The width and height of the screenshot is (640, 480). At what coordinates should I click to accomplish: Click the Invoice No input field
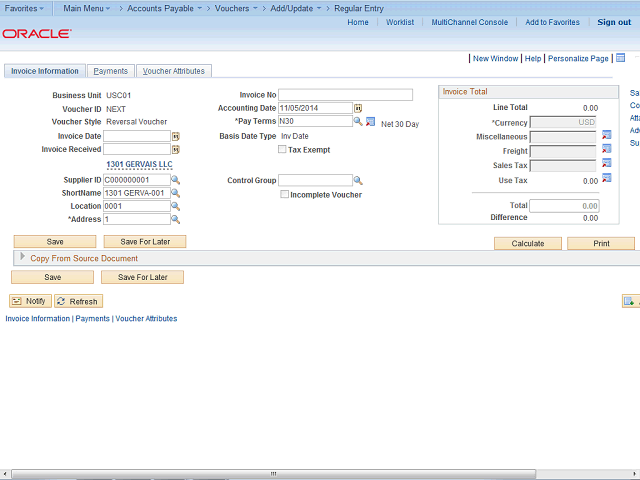tap(346, 95)
